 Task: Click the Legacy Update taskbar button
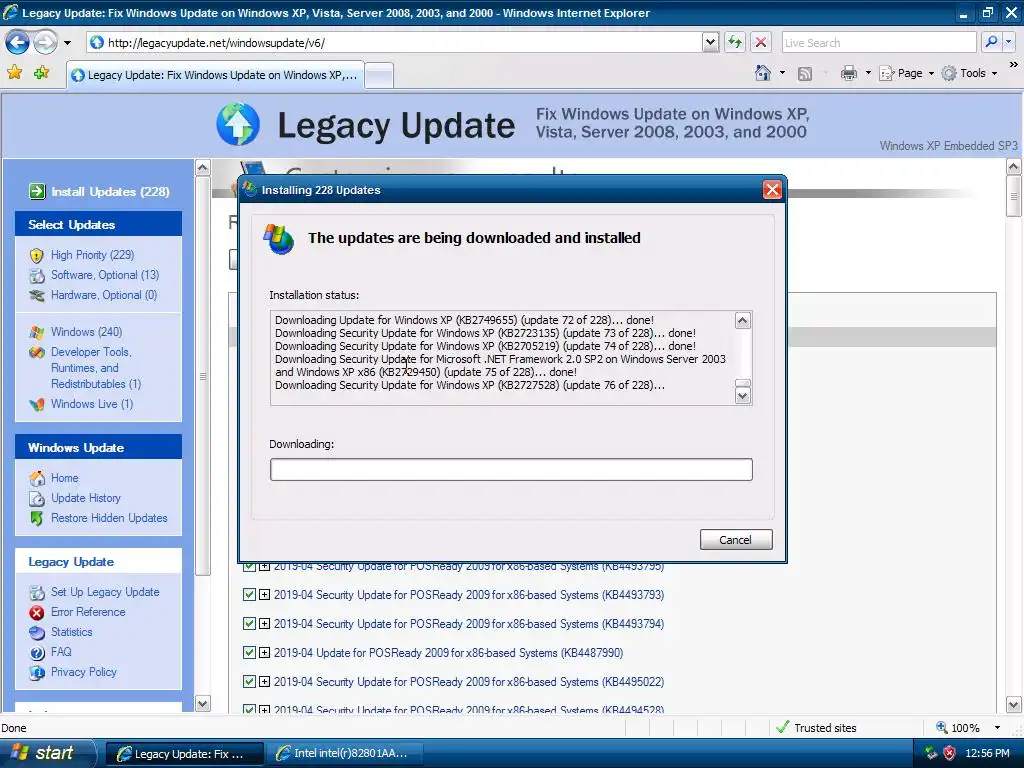pos(185,754)
